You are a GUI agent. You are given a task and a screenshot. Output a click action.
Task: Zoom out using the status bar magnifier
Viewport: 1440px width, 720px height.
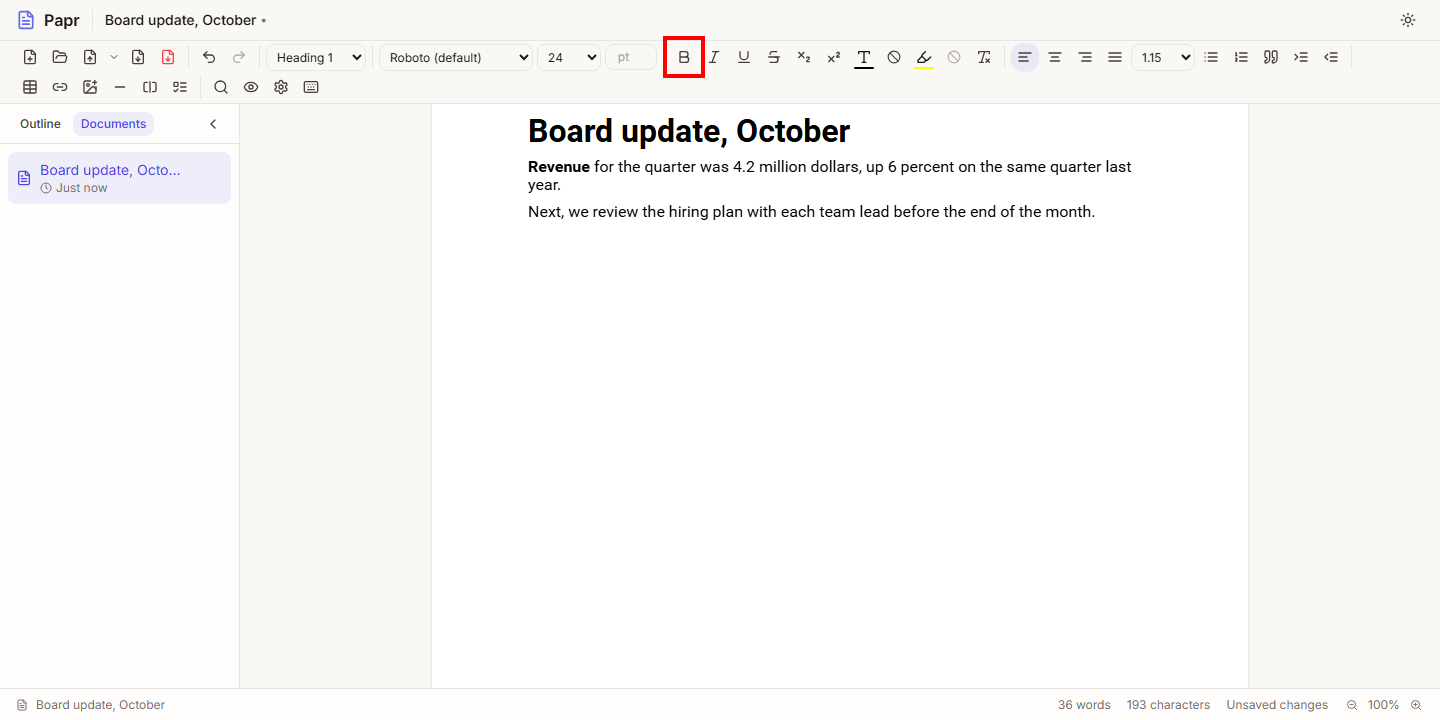tap(1352, 705)
